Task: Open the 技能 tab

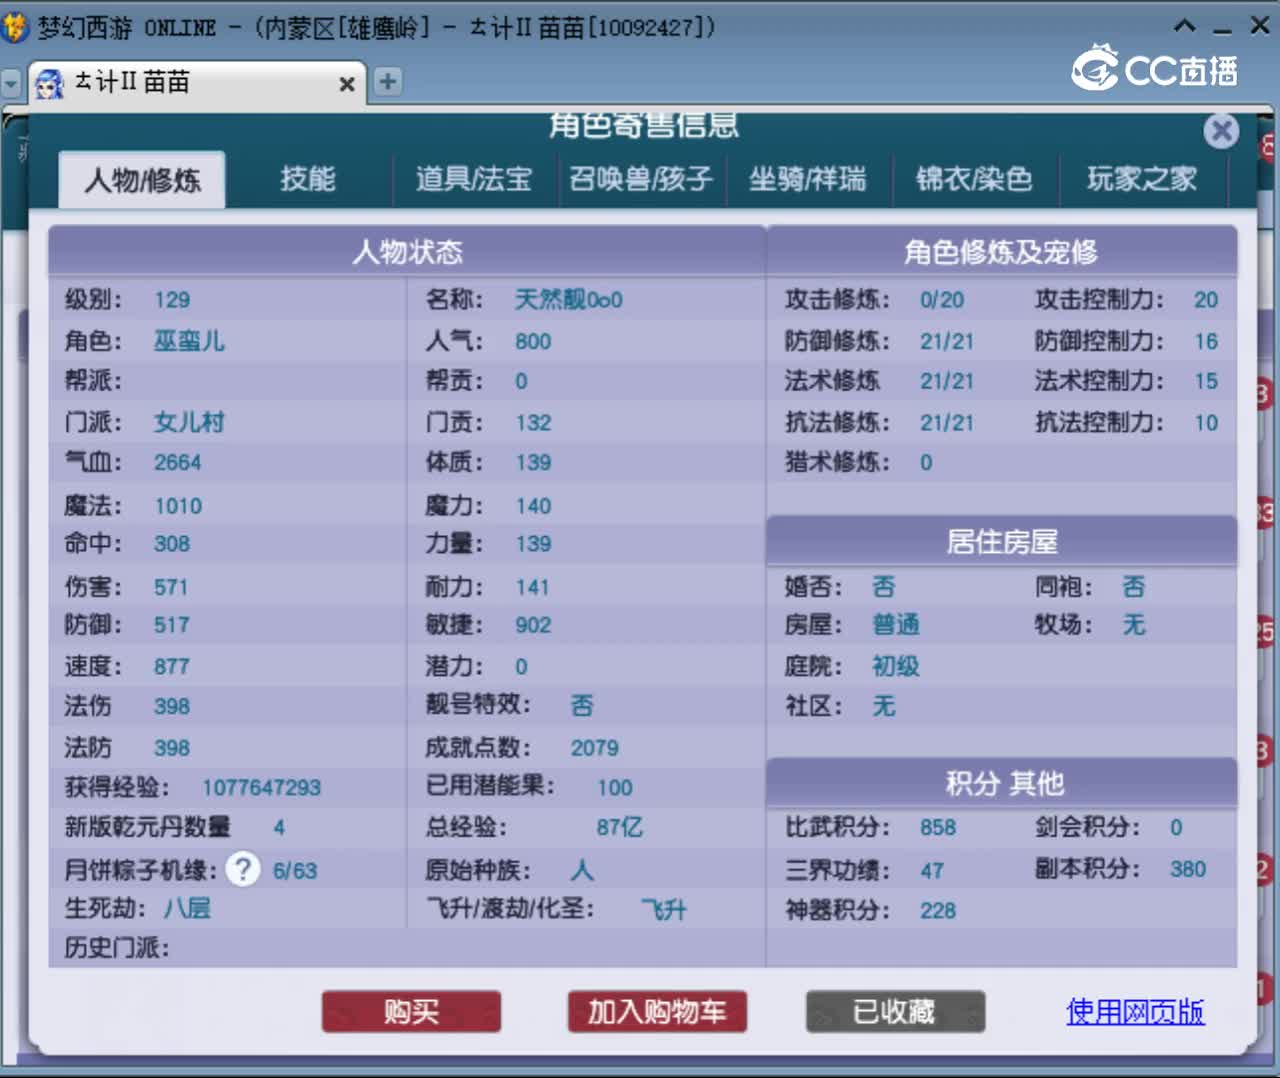Action: click(x=308, y=179)
